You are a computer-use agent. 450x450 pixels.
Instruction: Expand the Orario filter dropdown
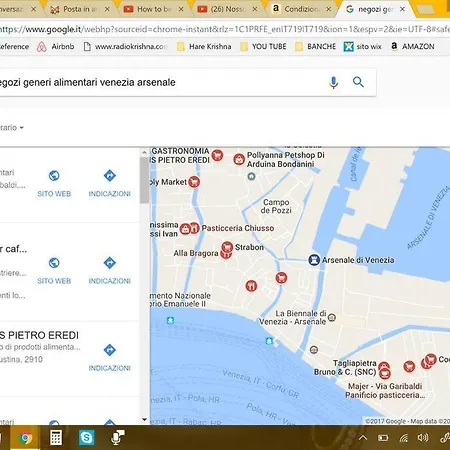click(x=12, y=127)
